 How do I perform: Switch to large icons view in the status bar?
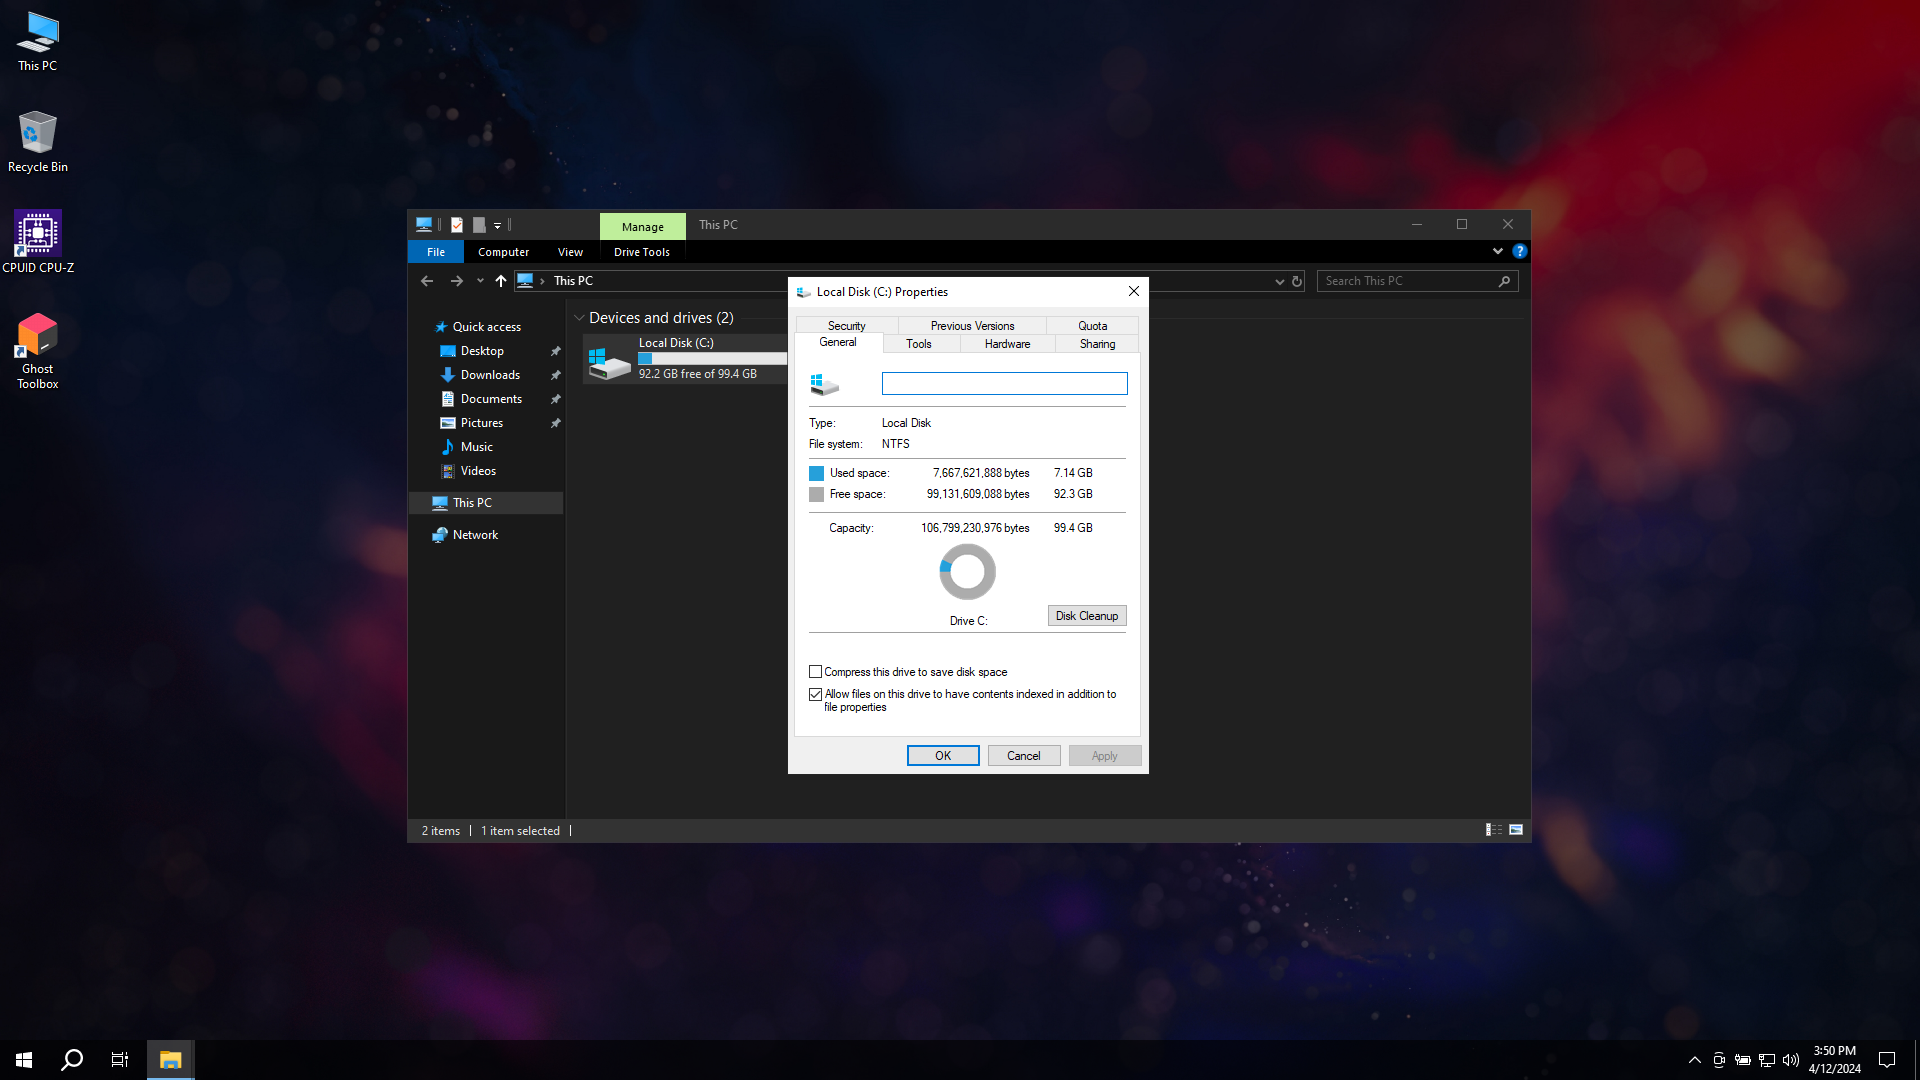(1516, 830)
